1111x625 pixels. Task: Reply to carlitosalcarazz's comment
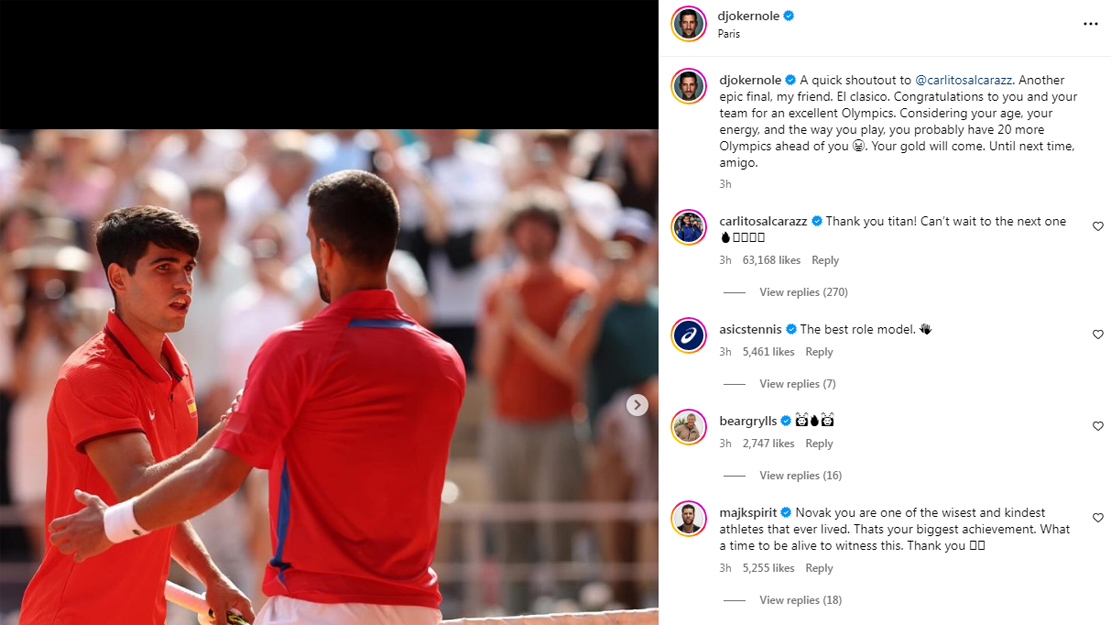(x=825, y=260)
